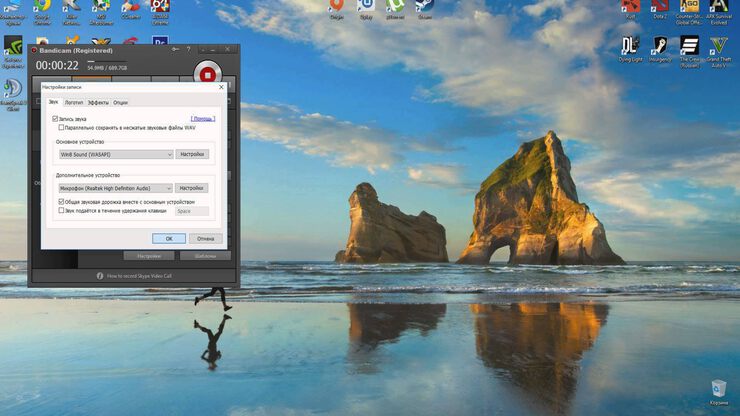Click the Bandicam disk usage progress bar
Screen dimensions: 740x416
click(x=107, y=61)
